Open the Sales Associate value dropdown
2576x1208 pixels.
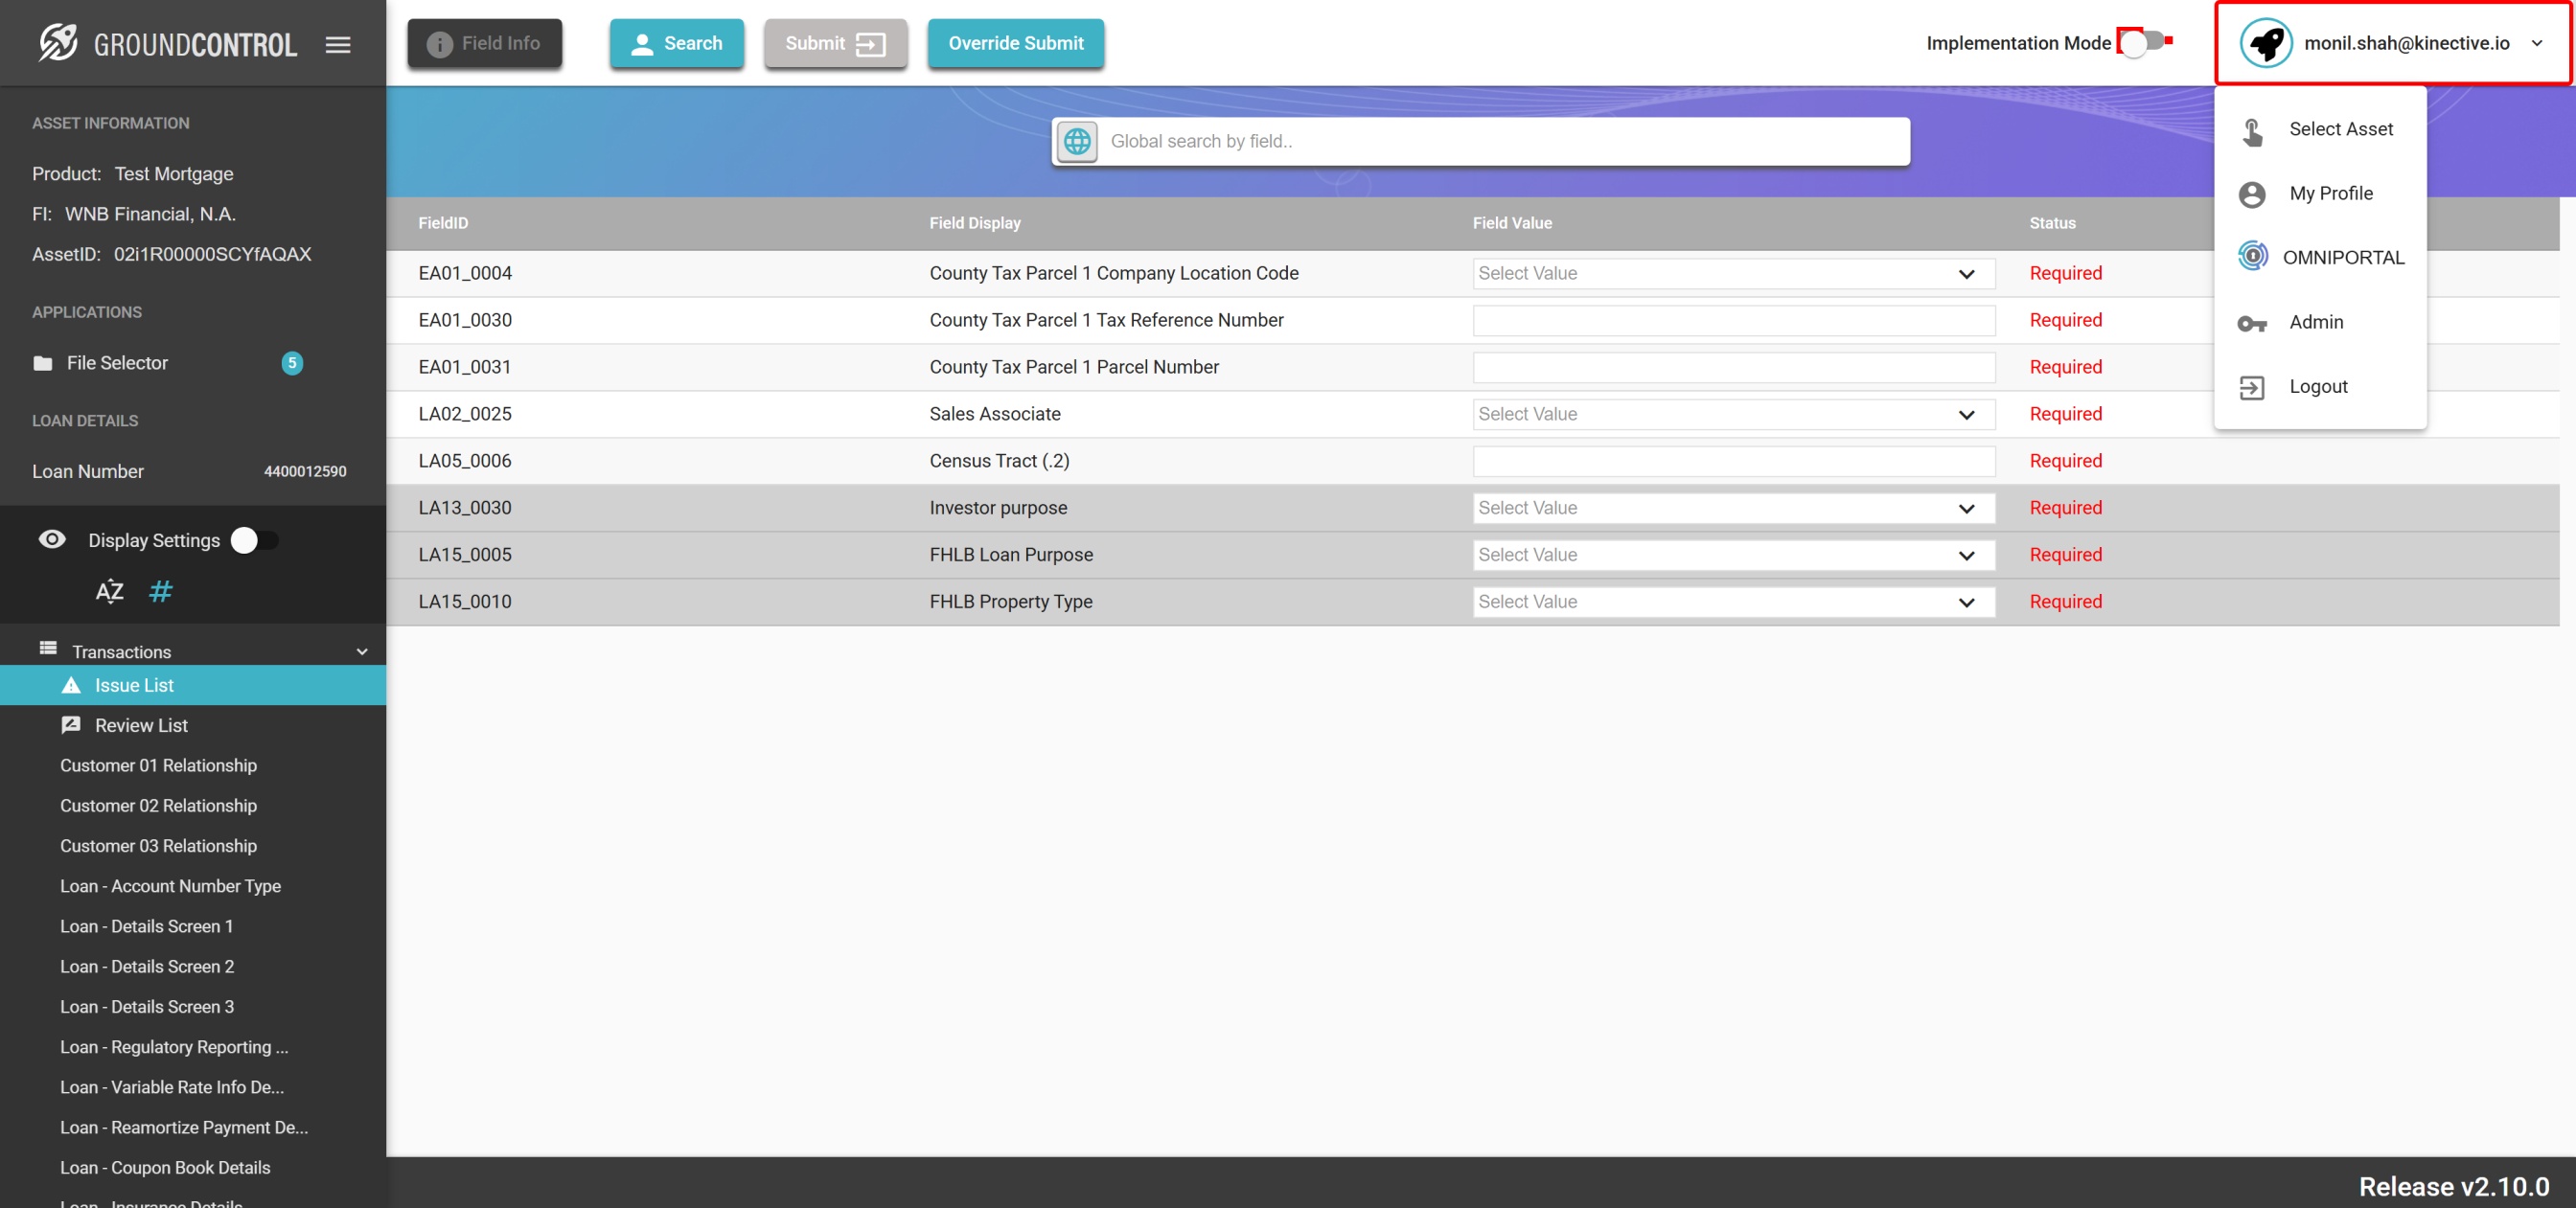click(x=1733, y=414)
